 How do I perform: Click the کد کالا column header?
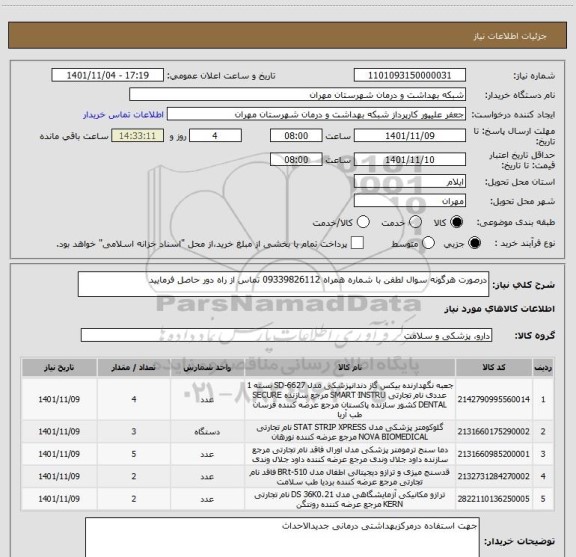(x=494, y=367)
